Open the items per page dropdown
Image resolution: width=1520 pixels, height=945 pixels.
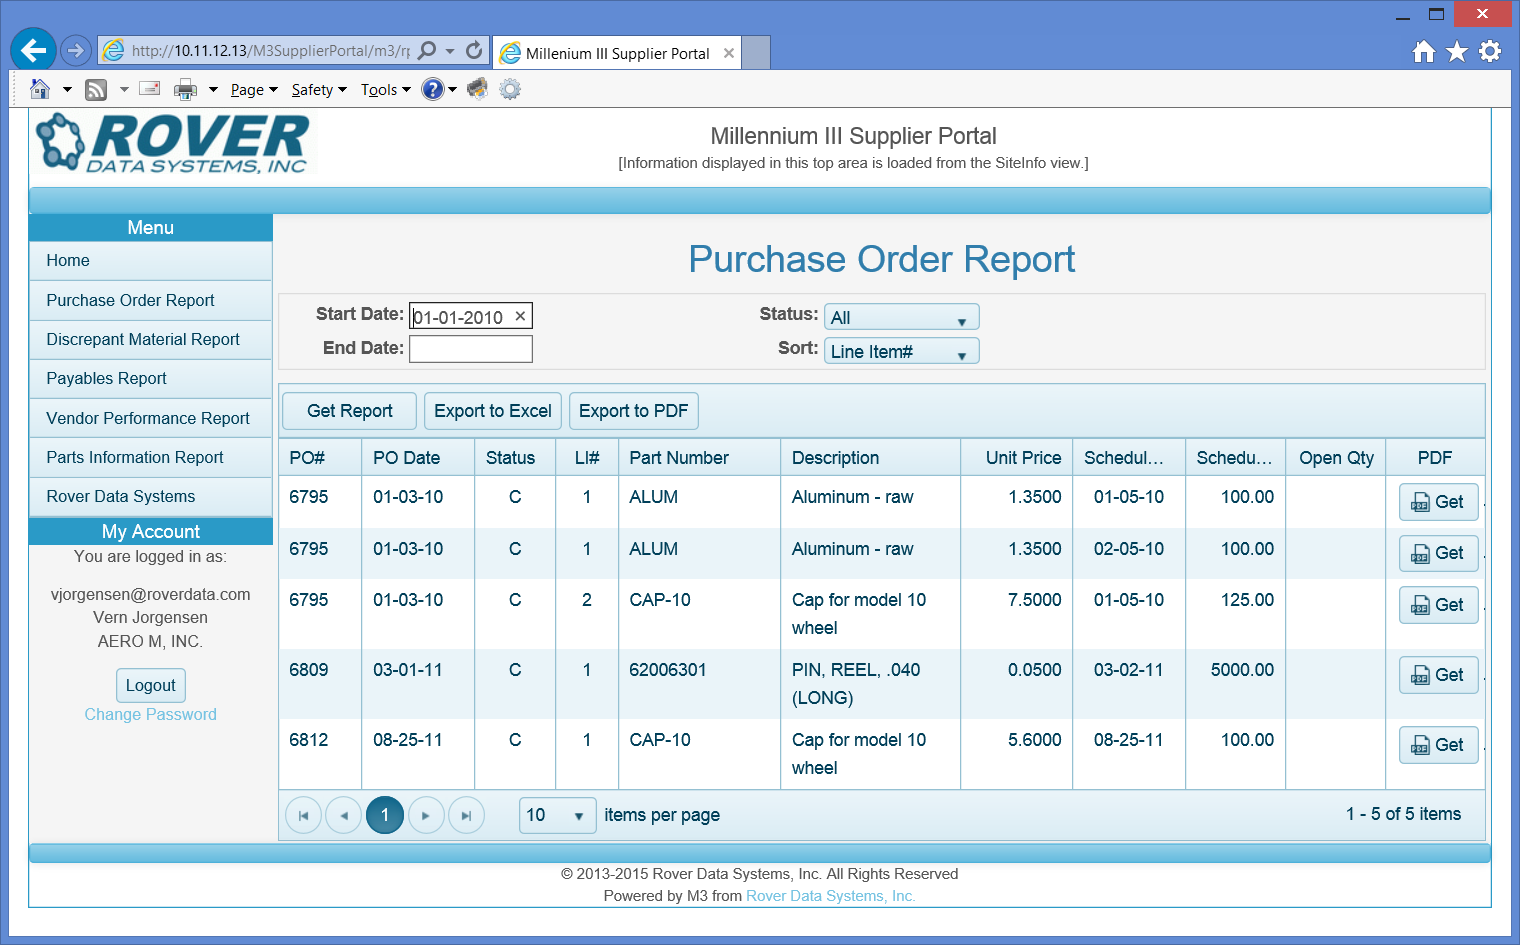pyautogui.click(x=557, y=815)
